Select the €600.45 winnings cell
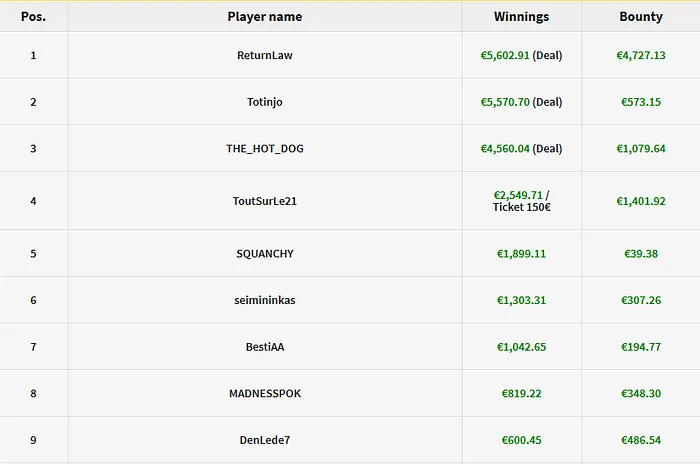Image resolution: width=700 pixels, height=464 pixels. click(x=521, y=440)
